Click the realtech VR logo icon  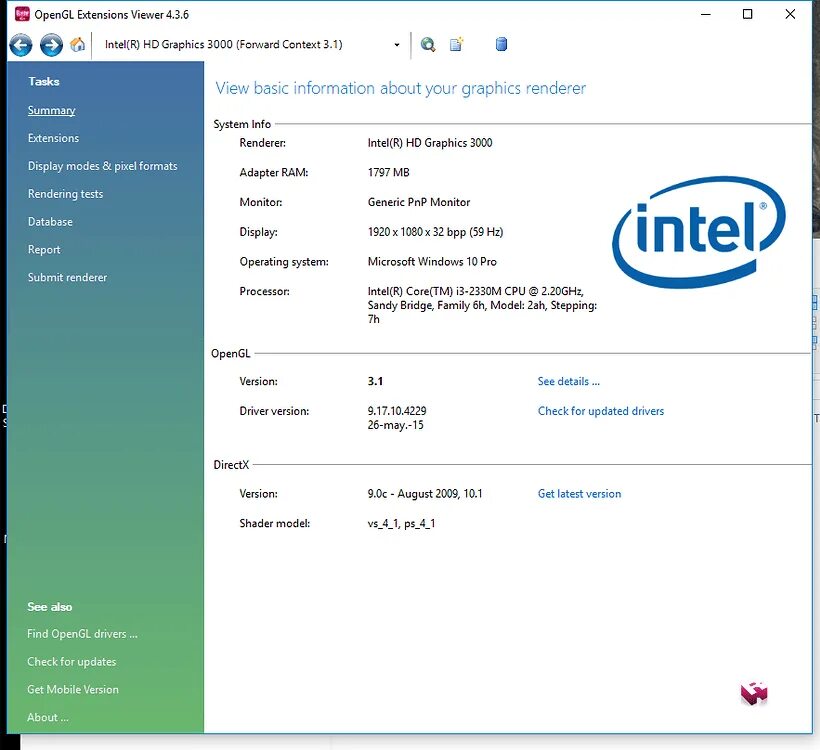(x=754, y=694)
